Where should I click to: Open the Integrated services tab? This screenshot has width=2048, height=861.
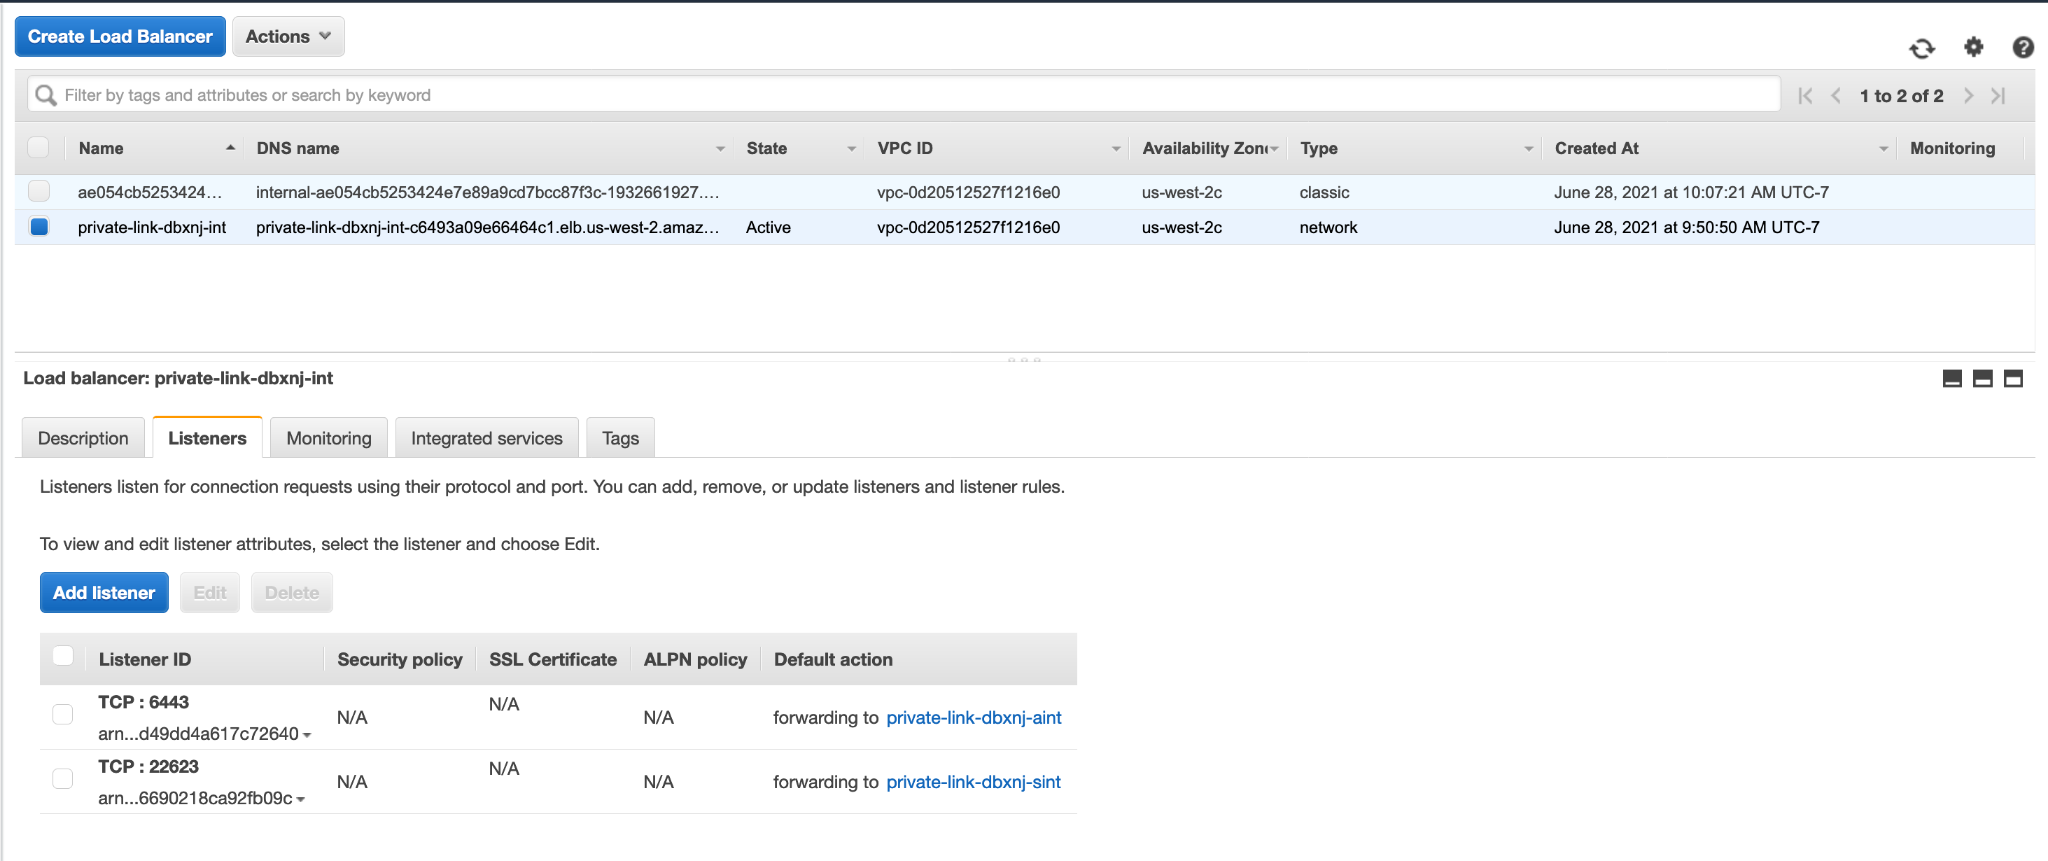point(486,438)
